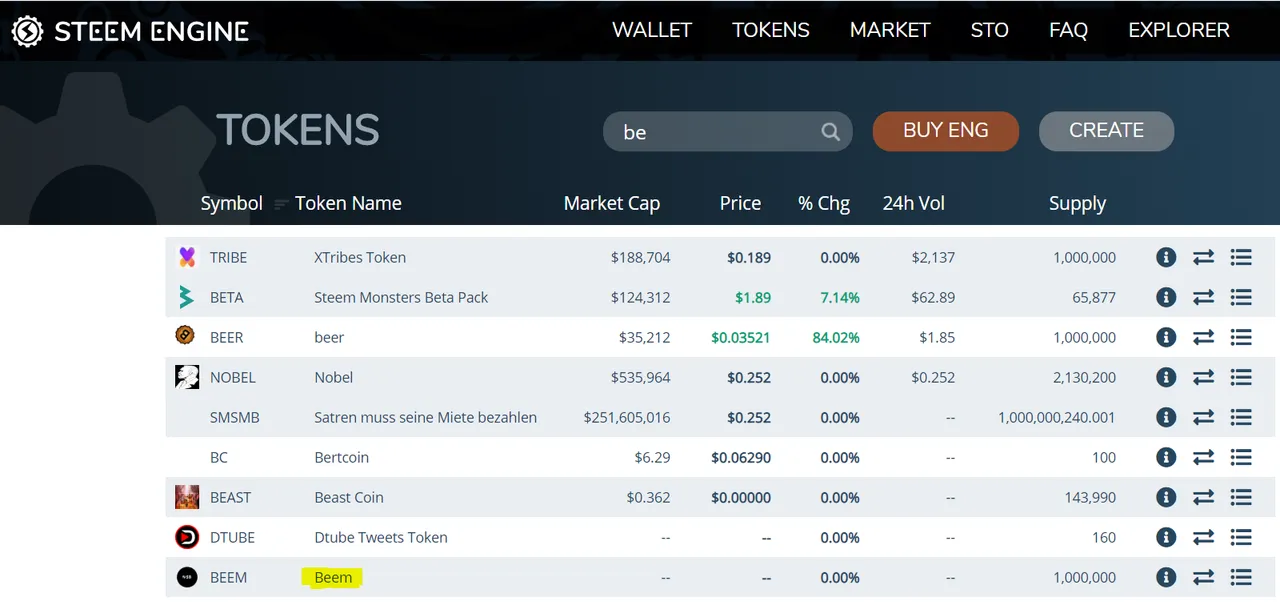Click the CREATE token button
The width and height of the screenshot is (1280, 602).
pos(1106,131)
